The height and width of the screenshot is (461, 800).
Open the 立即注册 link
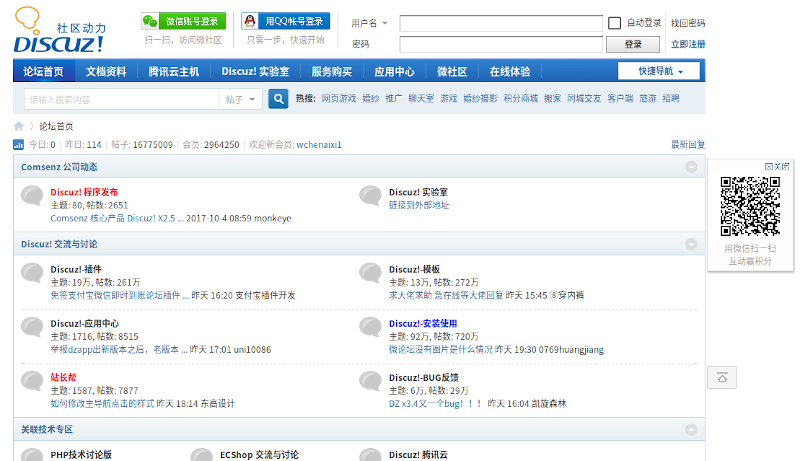click(688, 44)
